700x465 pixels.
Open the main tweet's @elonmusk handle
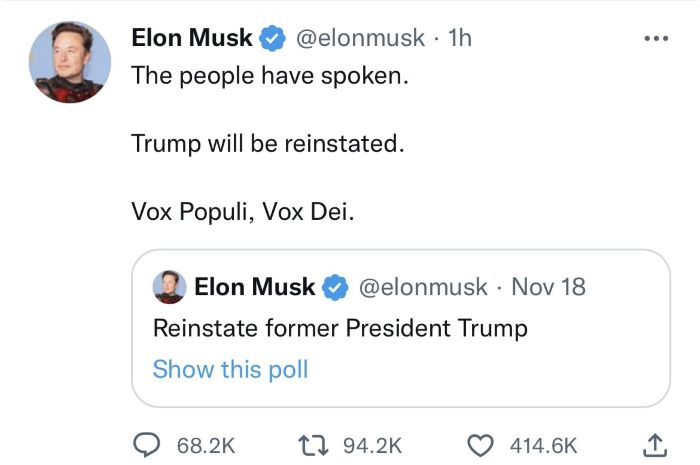tap(360, 37)
